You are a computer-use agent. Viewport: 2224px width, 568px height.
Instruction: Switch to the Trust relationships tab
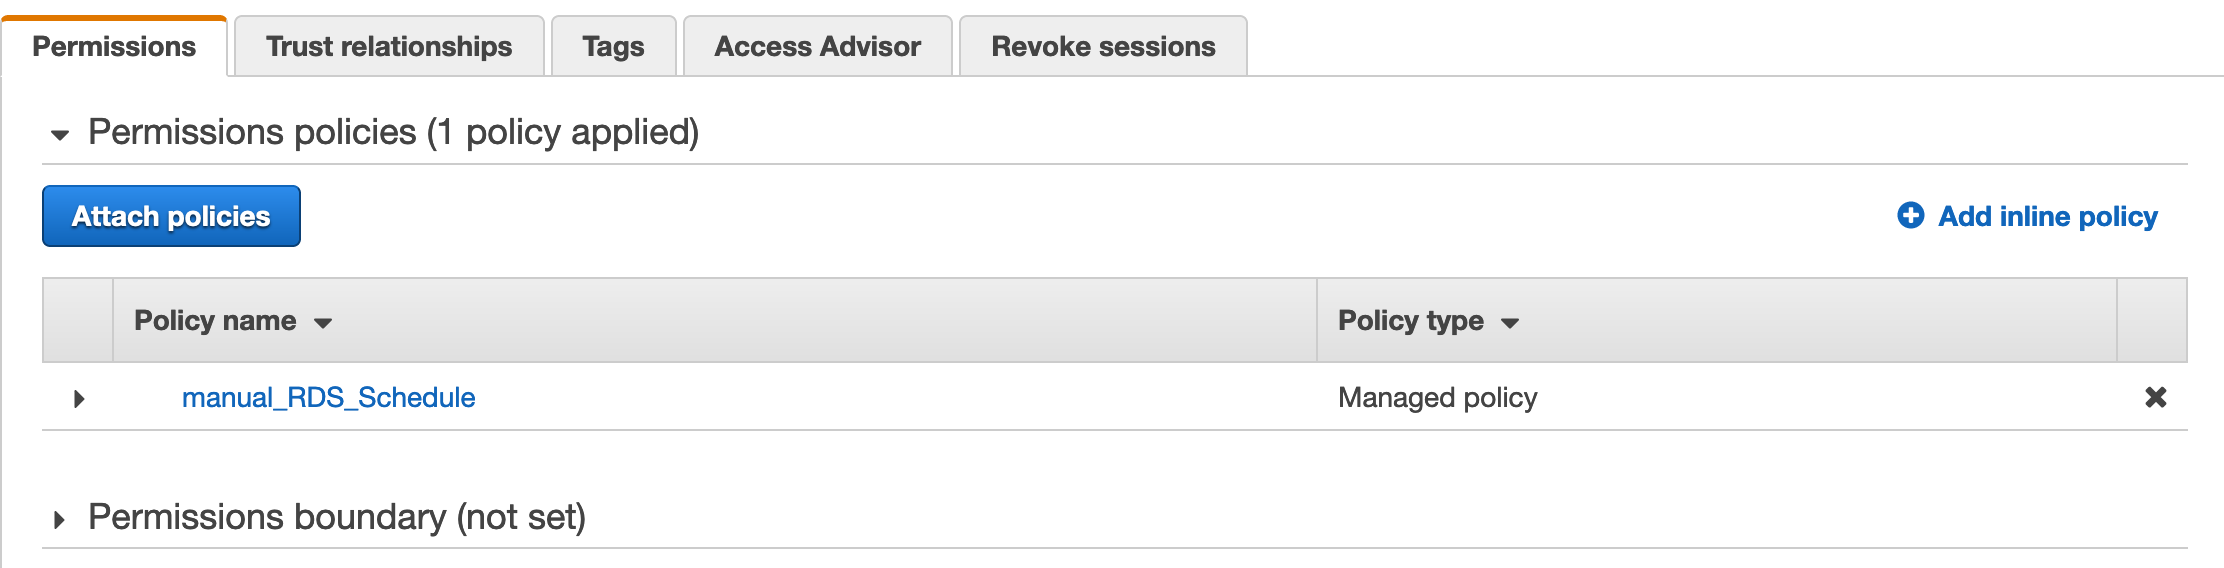tap(388, 47)
